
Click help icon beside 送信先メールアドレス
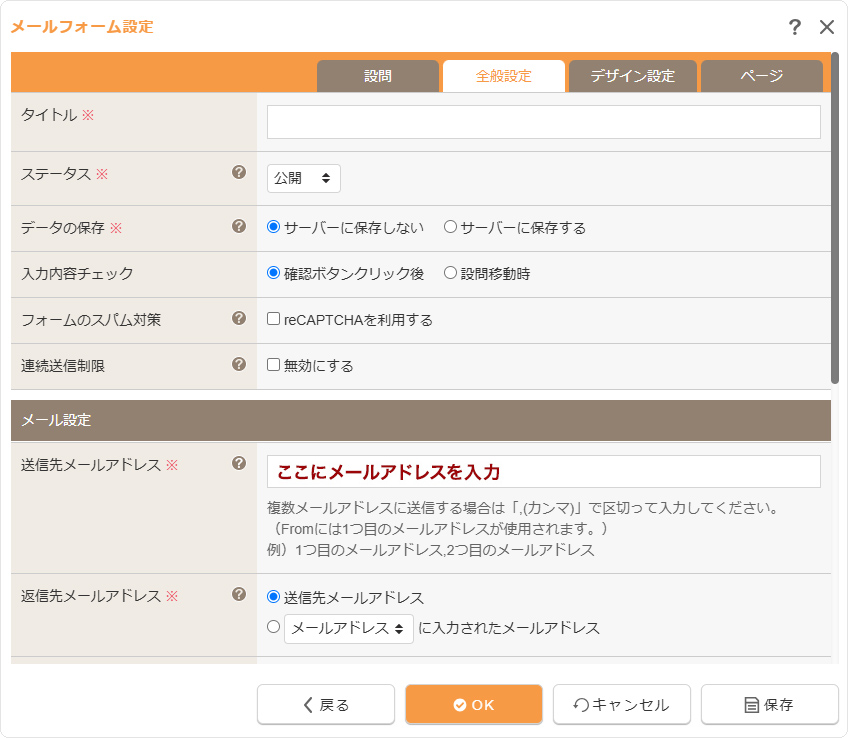click(x=239, y=463)
